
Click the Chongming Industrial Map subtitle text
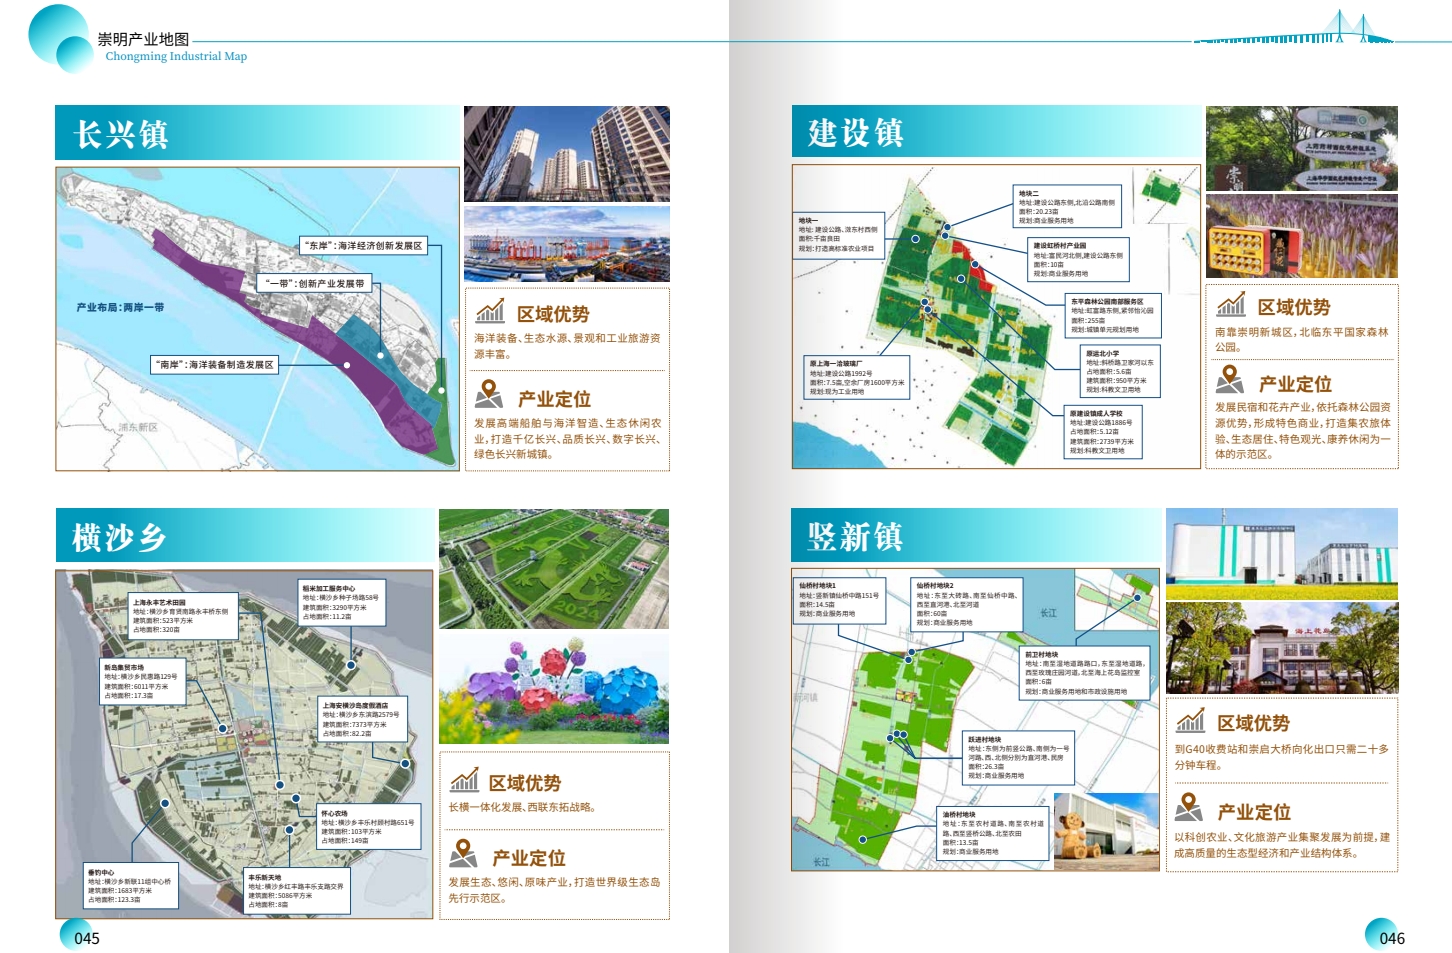point(176,57)
